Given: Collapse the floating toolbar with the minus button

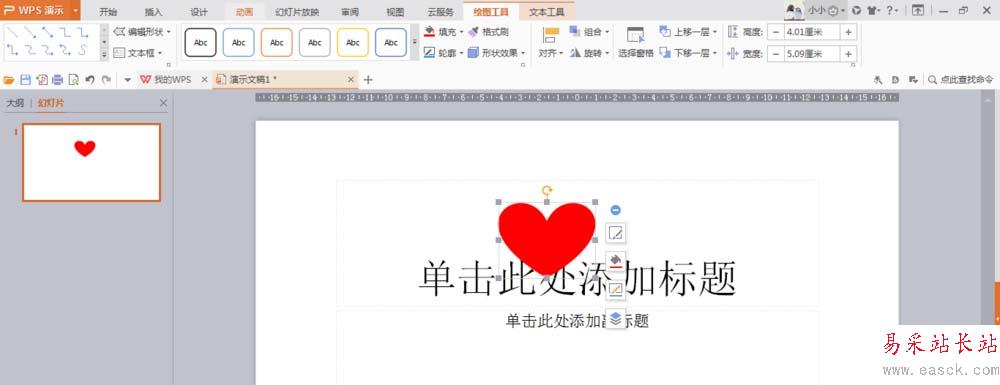Looking at the screenshot, I should (x=615, y=210).
